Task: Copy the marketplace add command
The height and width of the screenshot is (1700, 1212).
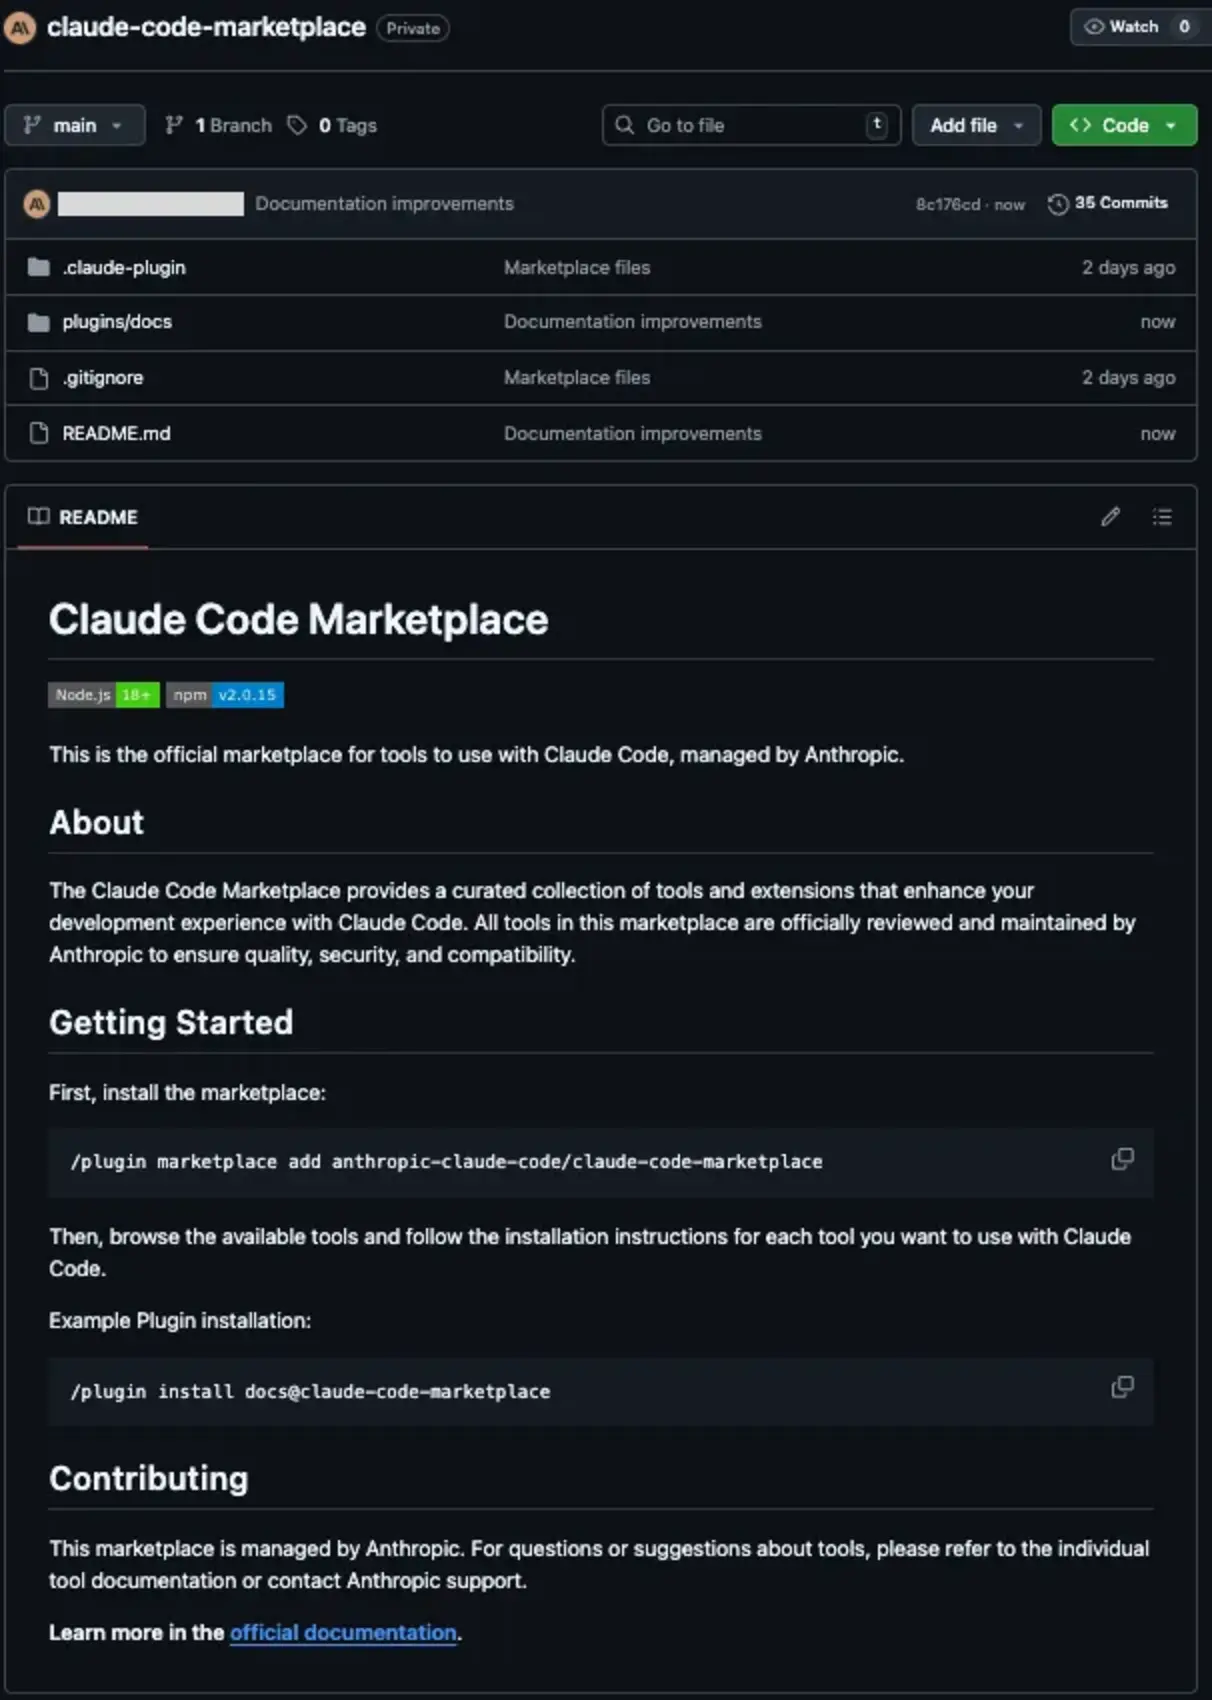Action: coord(1123,1158)
